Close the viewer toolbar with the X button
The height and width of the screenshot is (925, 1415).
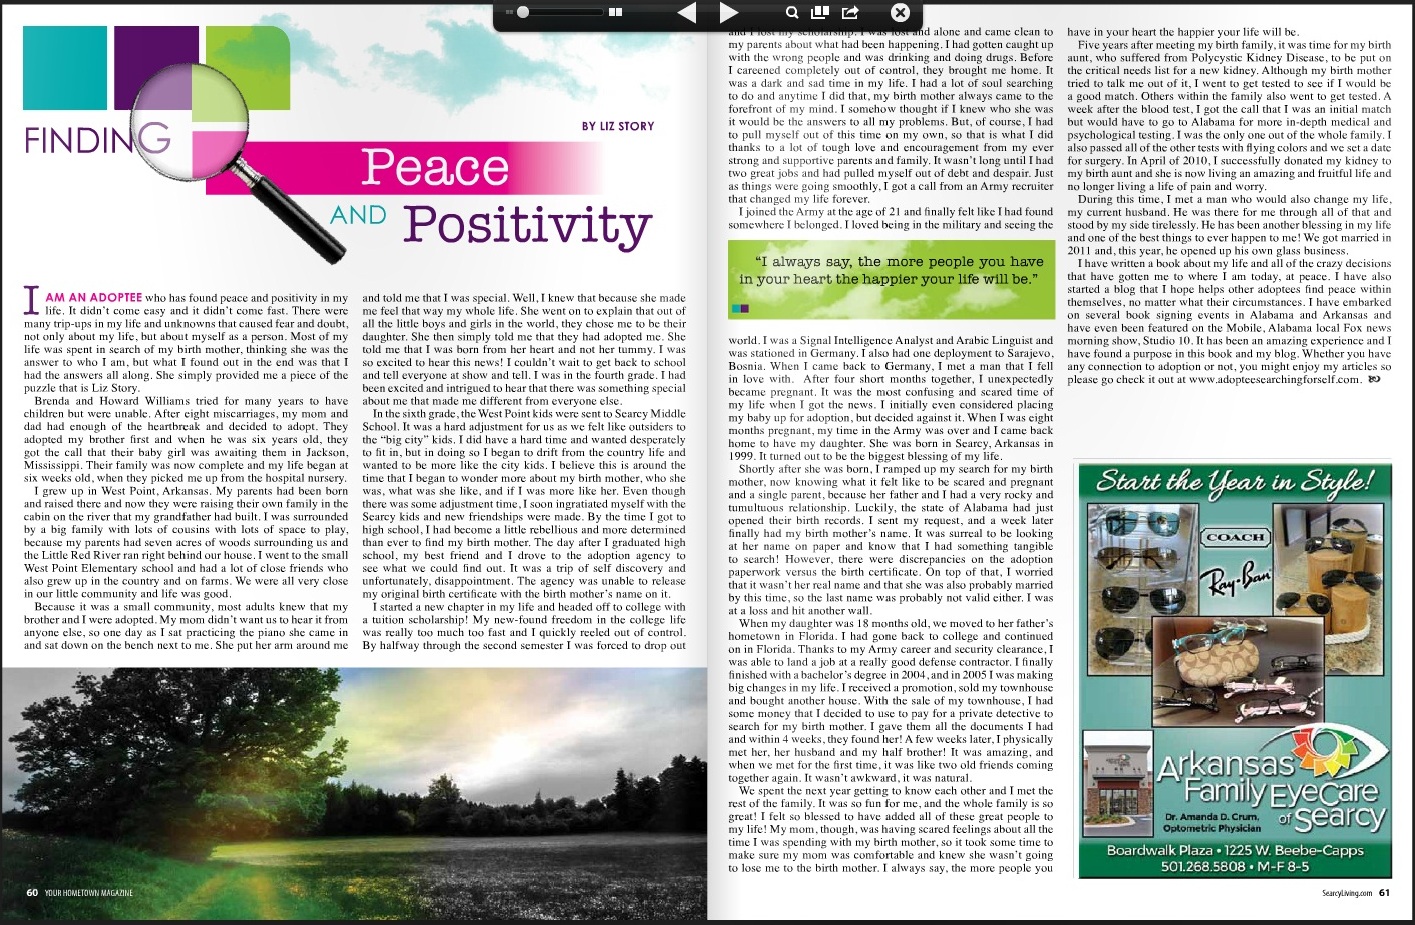click(900, 13)
